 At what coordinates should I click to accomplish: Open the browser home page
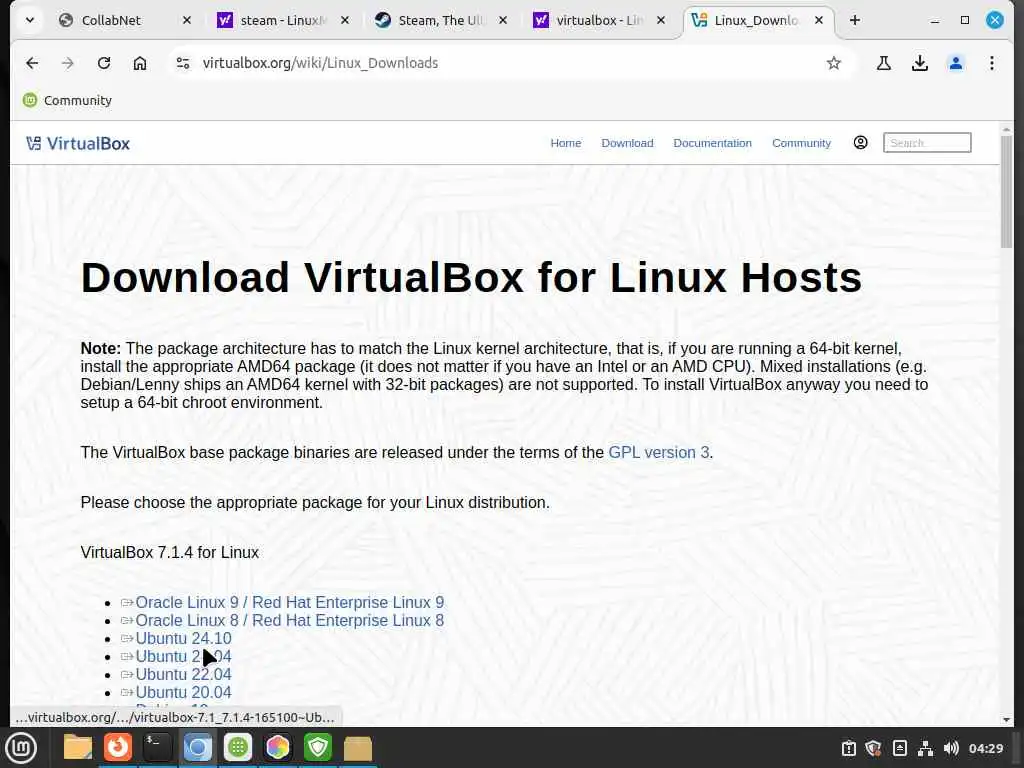pos(140,63)
